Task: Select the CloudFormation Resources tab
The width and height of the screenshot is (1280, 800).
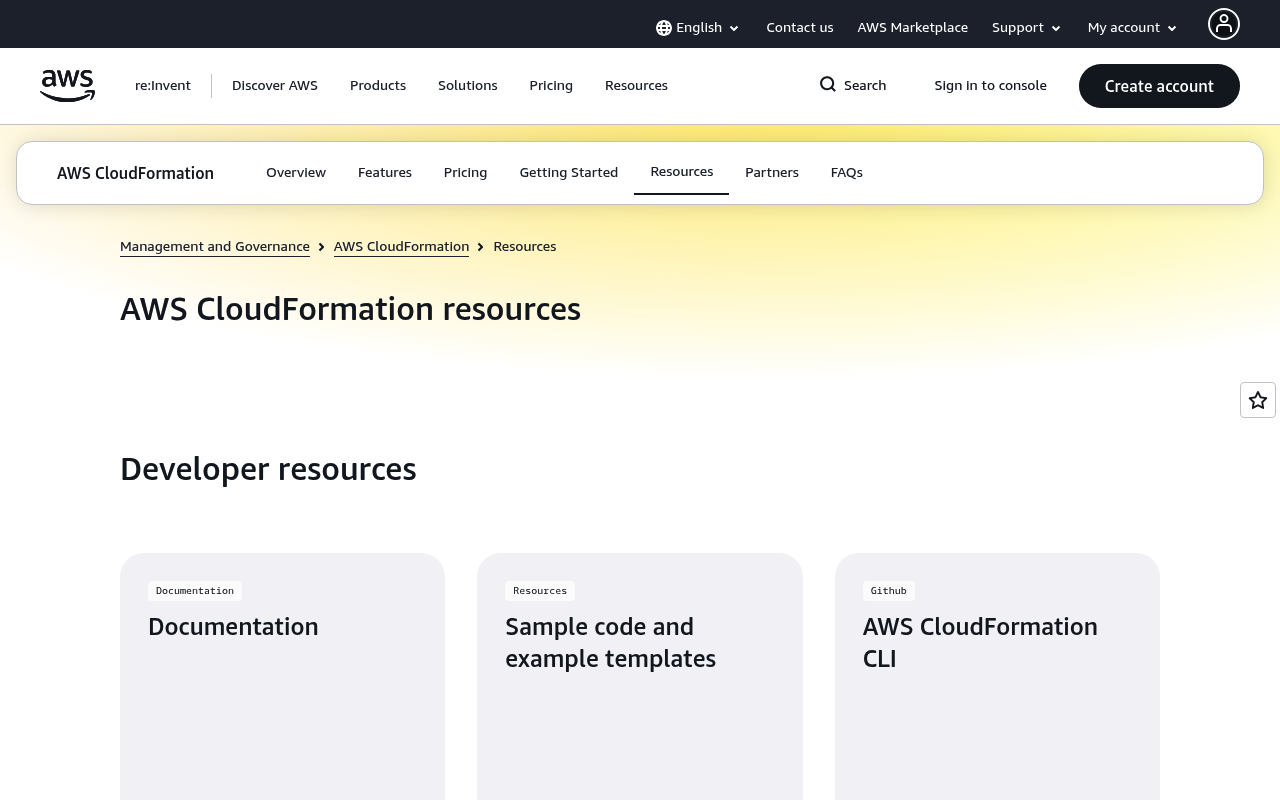Action: click(682, 172)
